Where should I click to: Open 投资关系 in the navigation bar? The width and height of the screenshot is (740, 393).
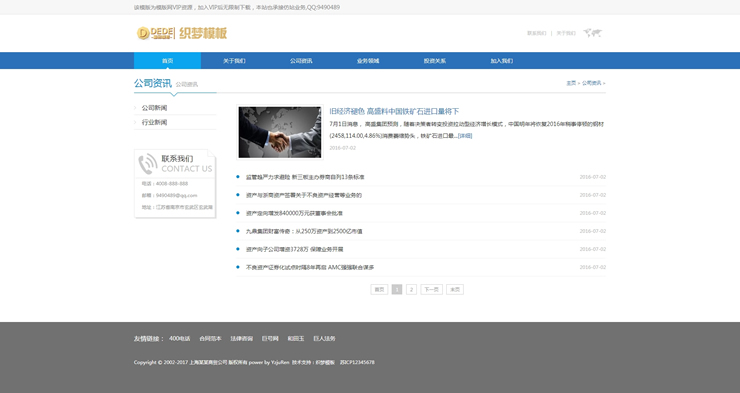435,61
